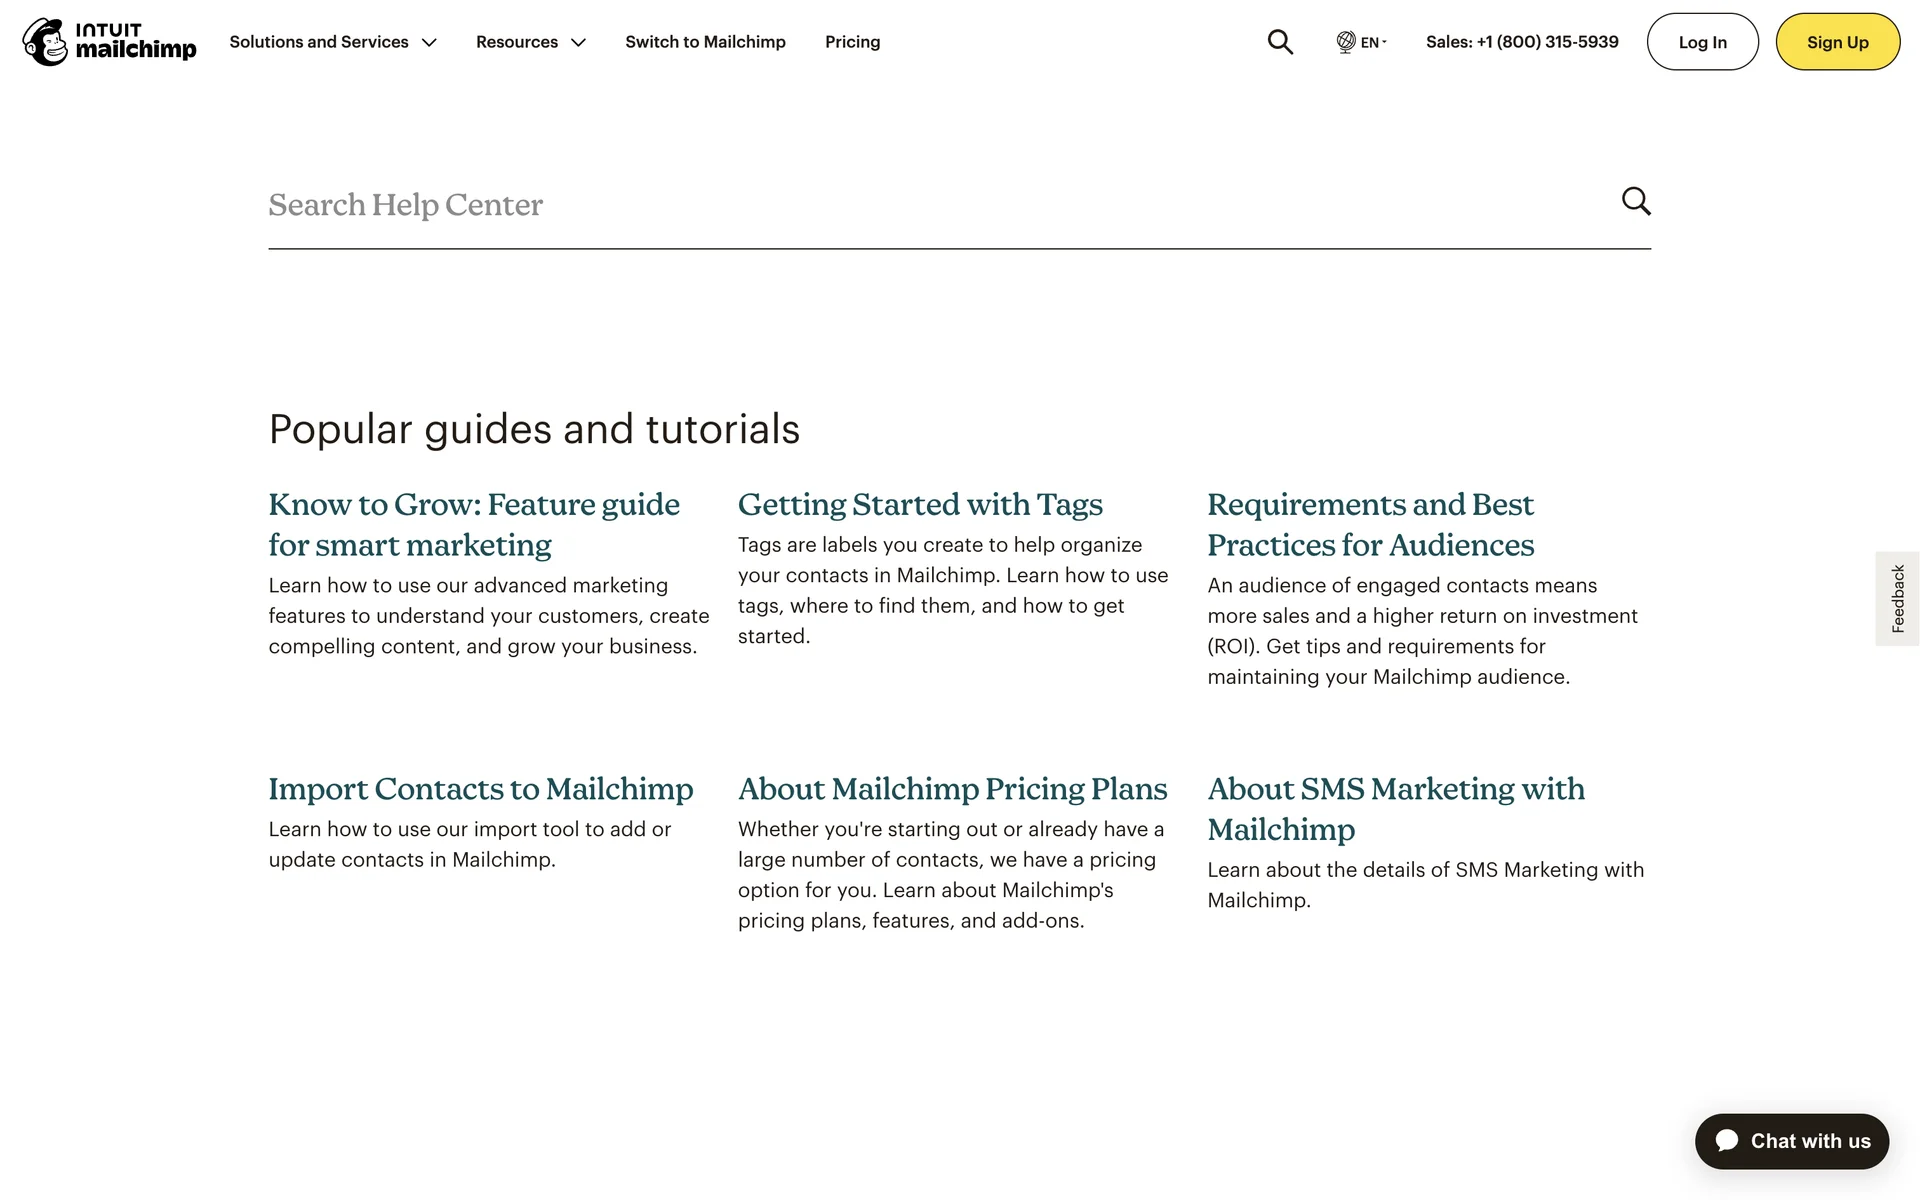
Task: Click the Mailchimp Freddie logo icon
Action: pos(44,42)
